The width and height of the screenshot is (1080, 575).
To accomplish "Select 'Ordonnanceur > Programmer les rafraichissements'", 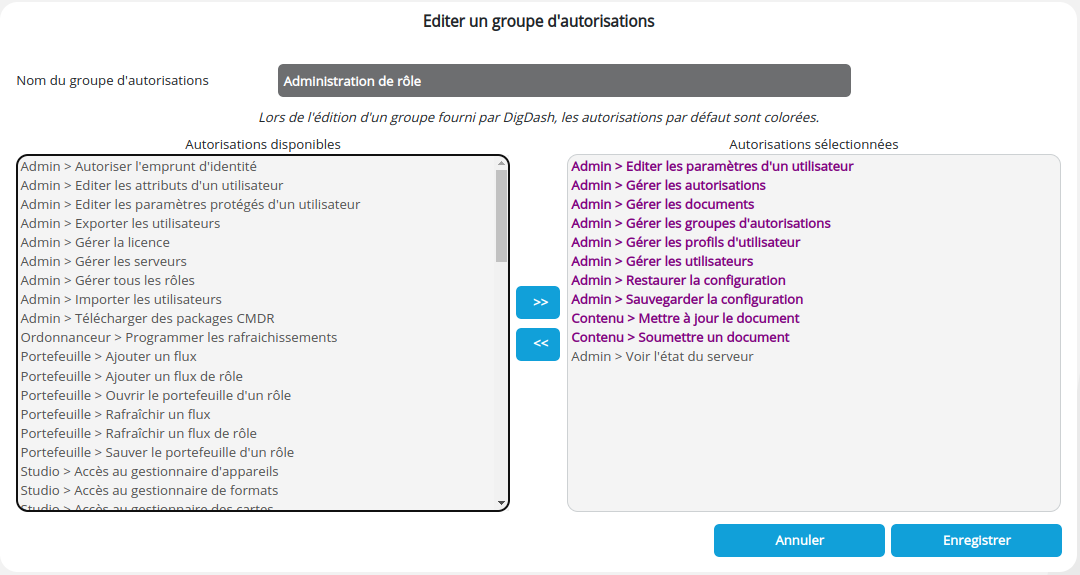I will [x=179, y=337].
